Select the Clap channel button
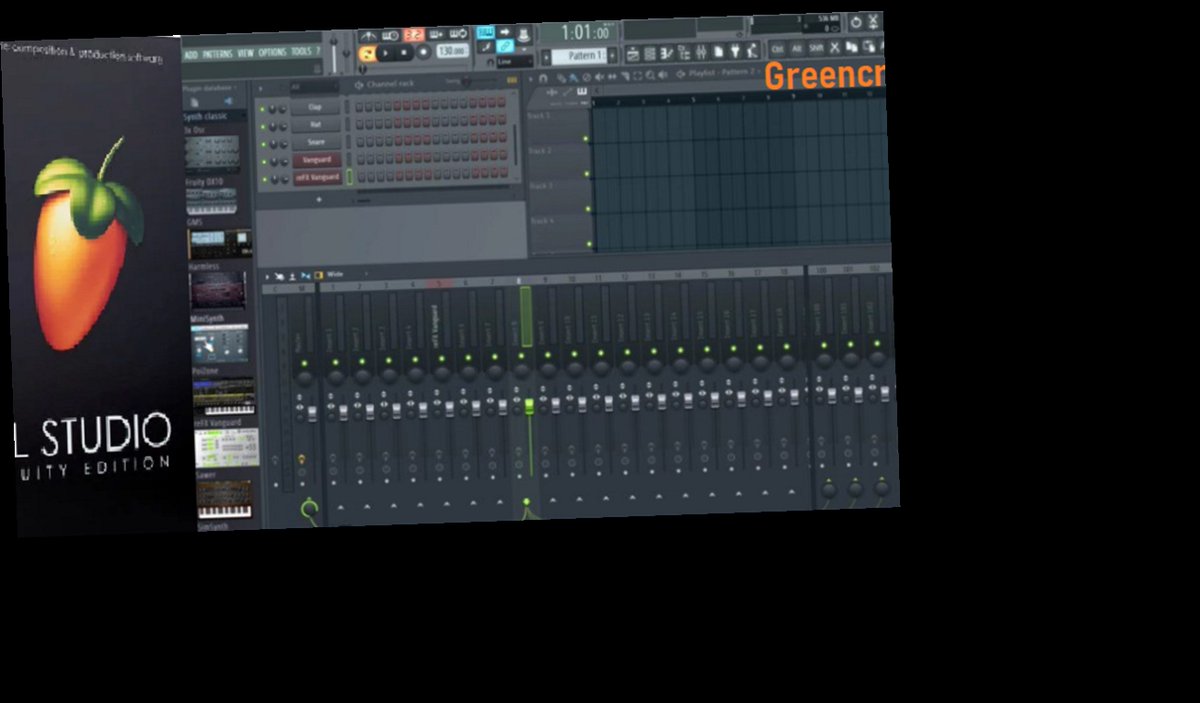 (x=316, y=107)
